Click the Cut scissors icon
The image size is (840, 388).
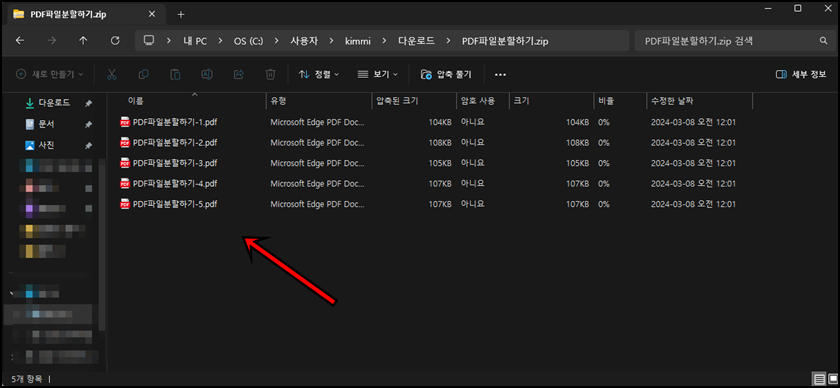(111, 74)
